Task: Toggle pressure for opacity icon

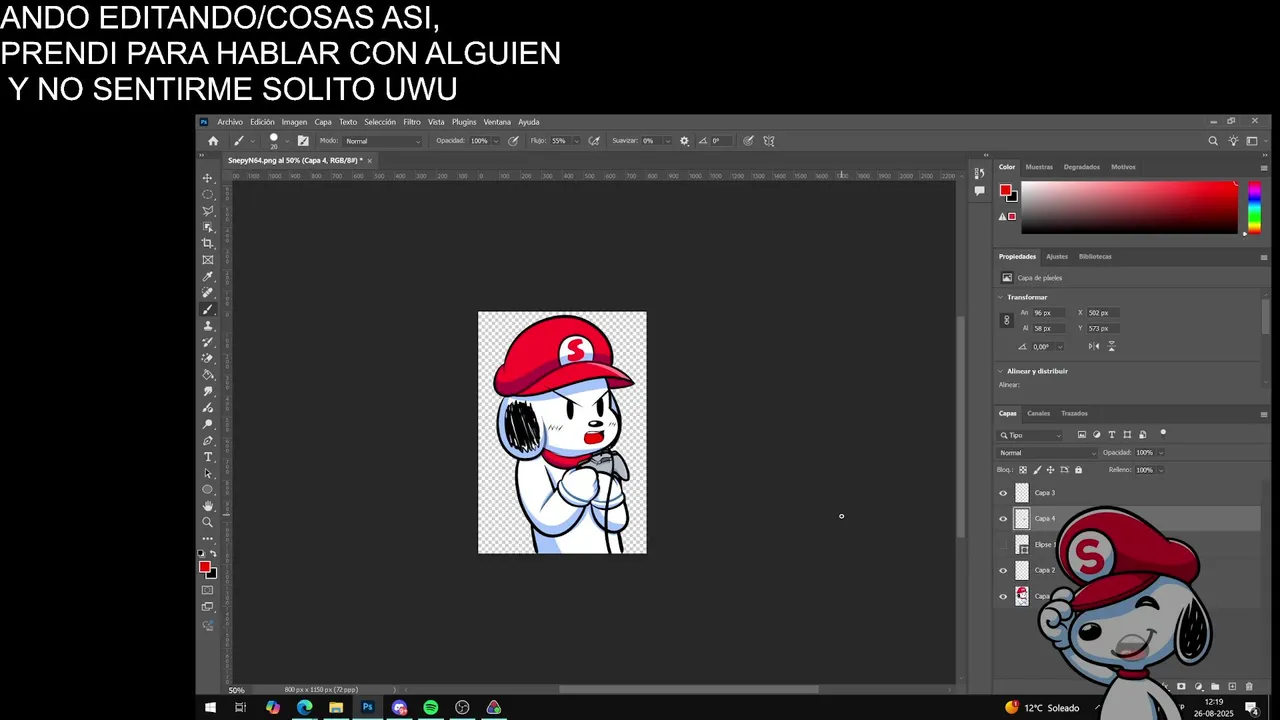Action: click(513, 141)
